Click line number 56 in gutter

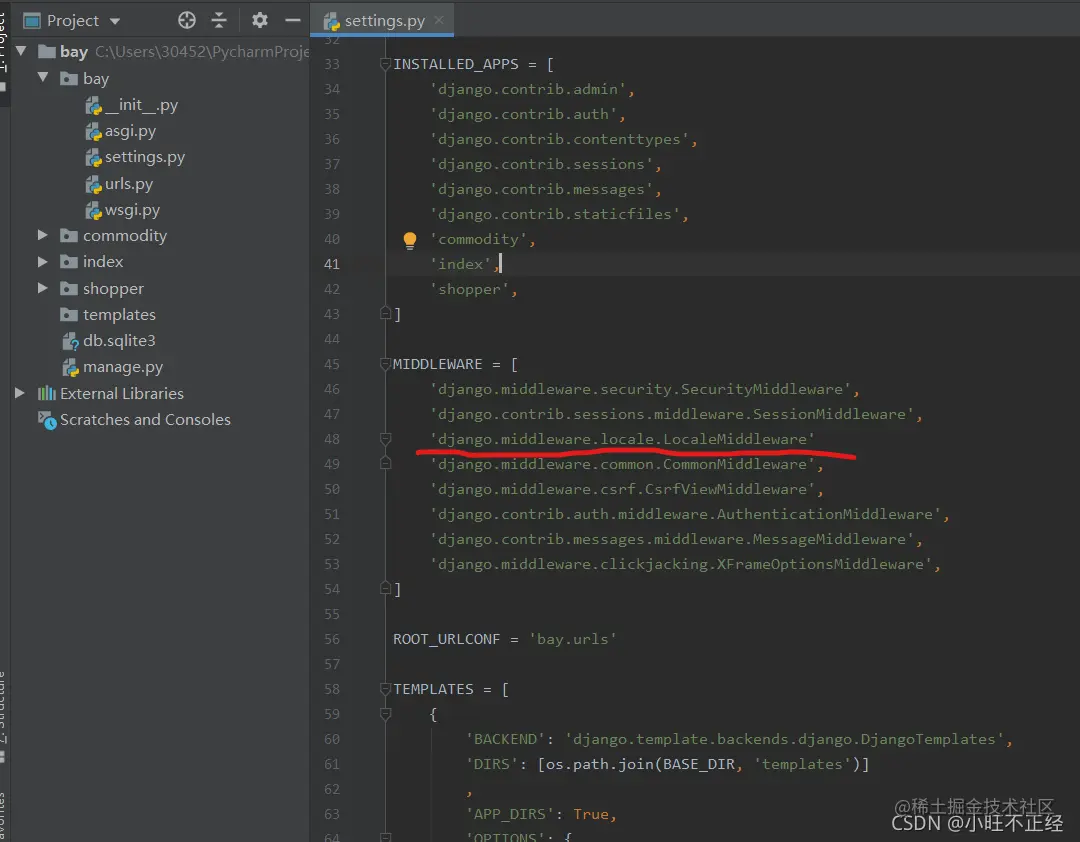point(332,639)
